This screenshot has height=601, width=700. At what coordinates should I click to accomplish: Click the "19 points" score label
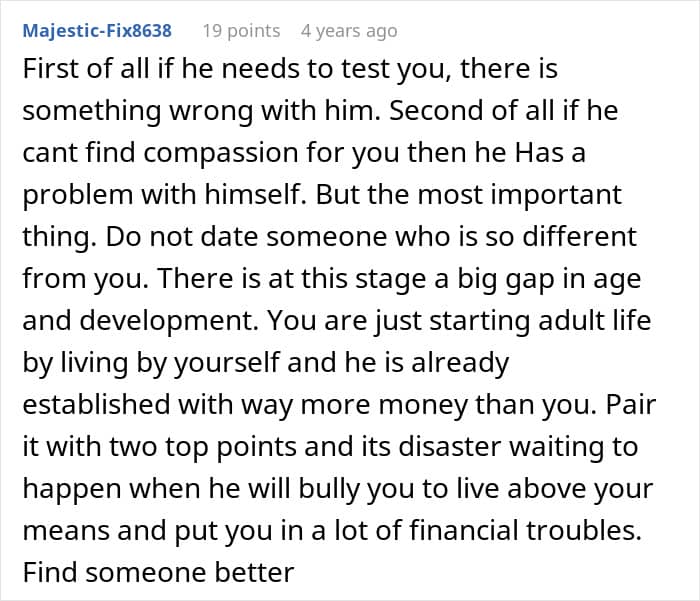click(241, 31)
